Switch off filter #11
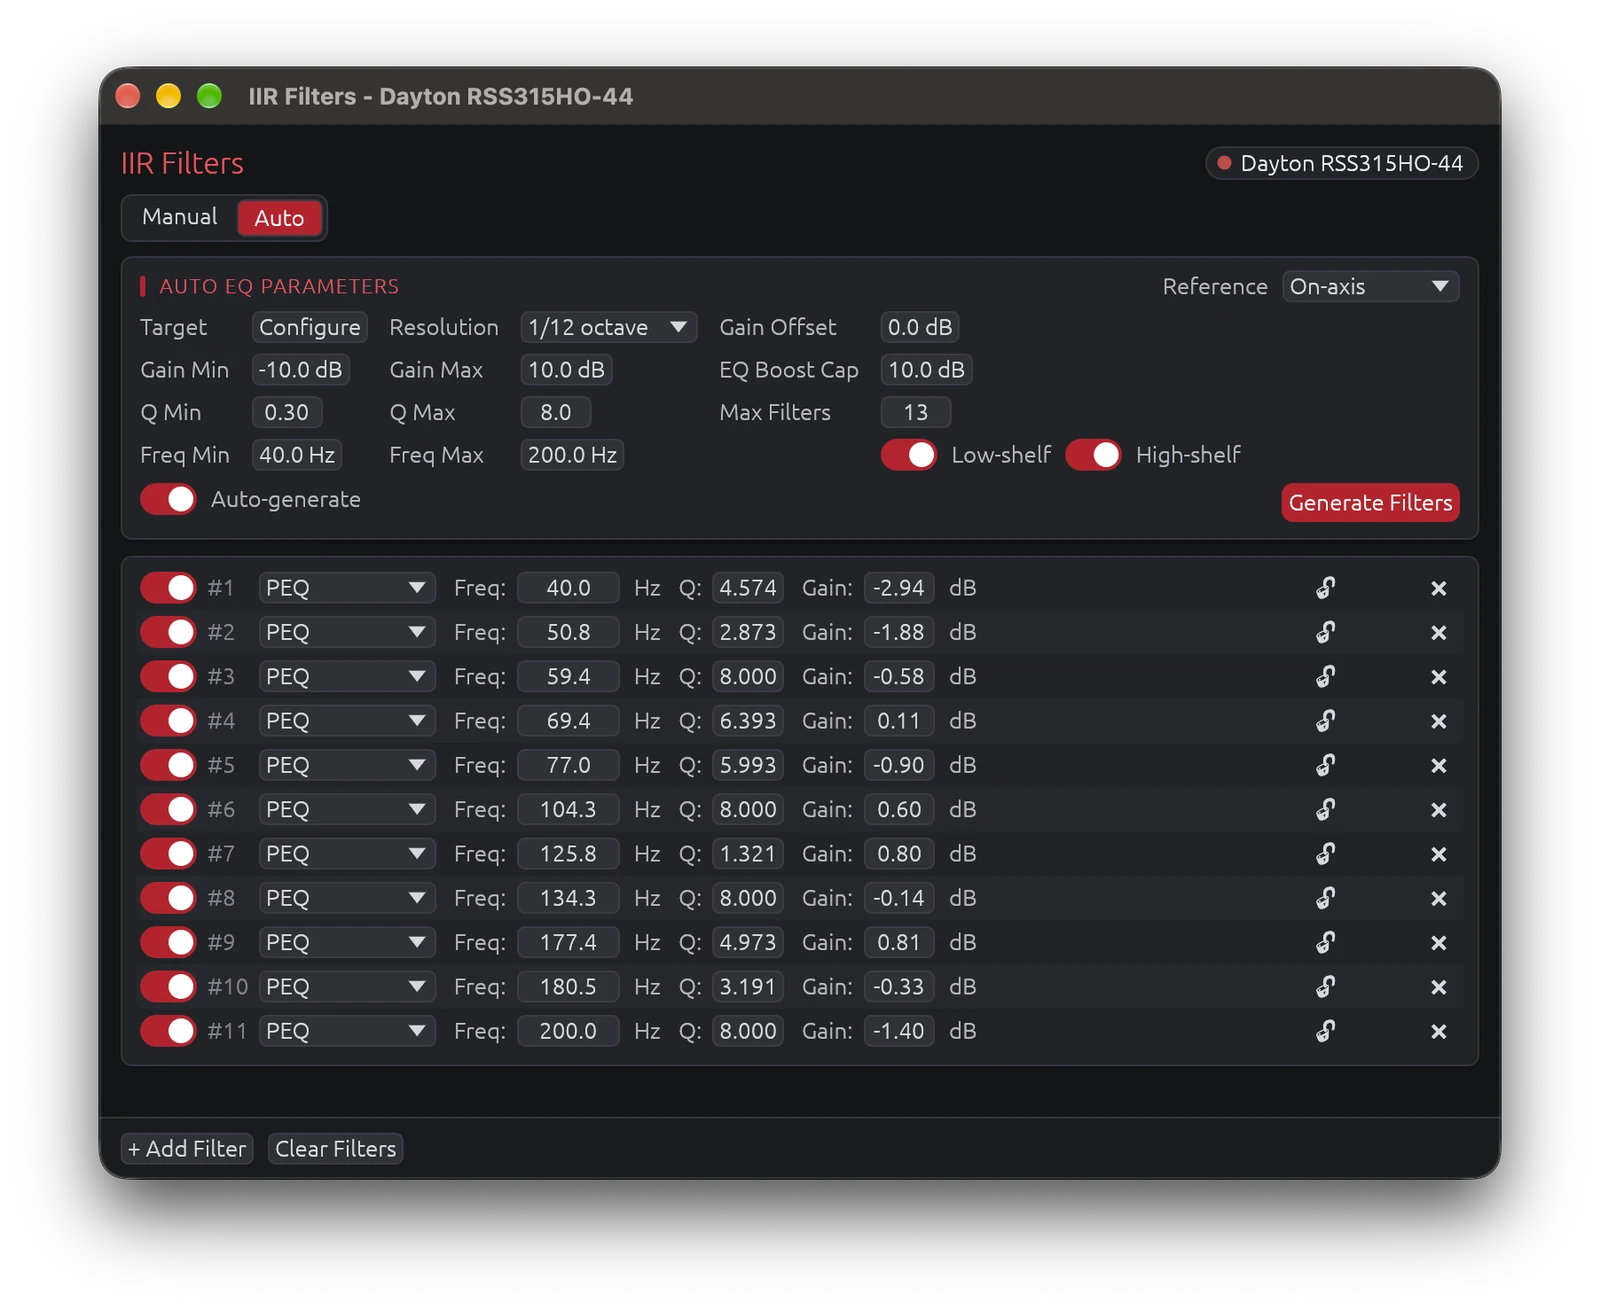This screenshot has width=1600, height=1310. (x=168, y=1031)
